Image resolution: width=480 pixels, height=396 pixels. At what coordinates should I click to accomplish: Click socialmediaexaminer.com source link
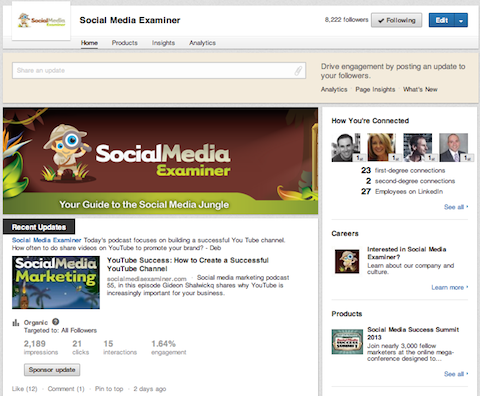(x=147, y=279)
